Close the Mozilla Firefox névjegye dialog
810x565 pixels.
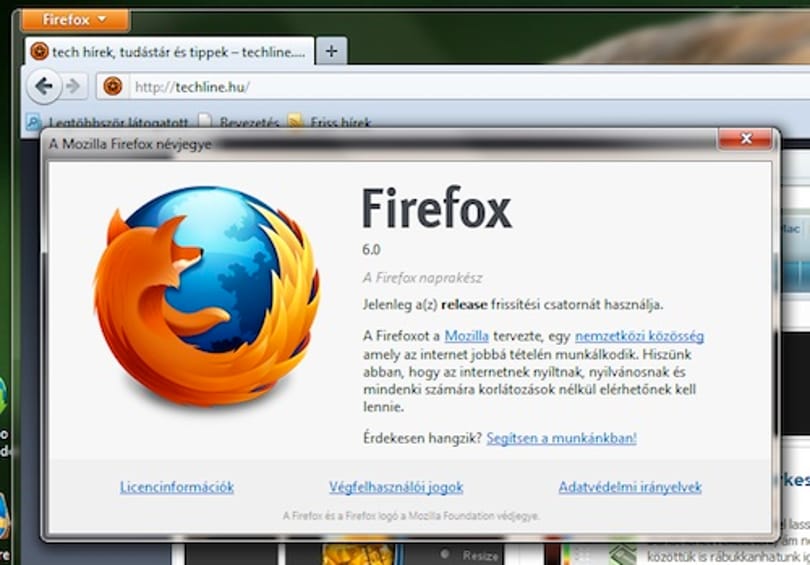(745, 138)
